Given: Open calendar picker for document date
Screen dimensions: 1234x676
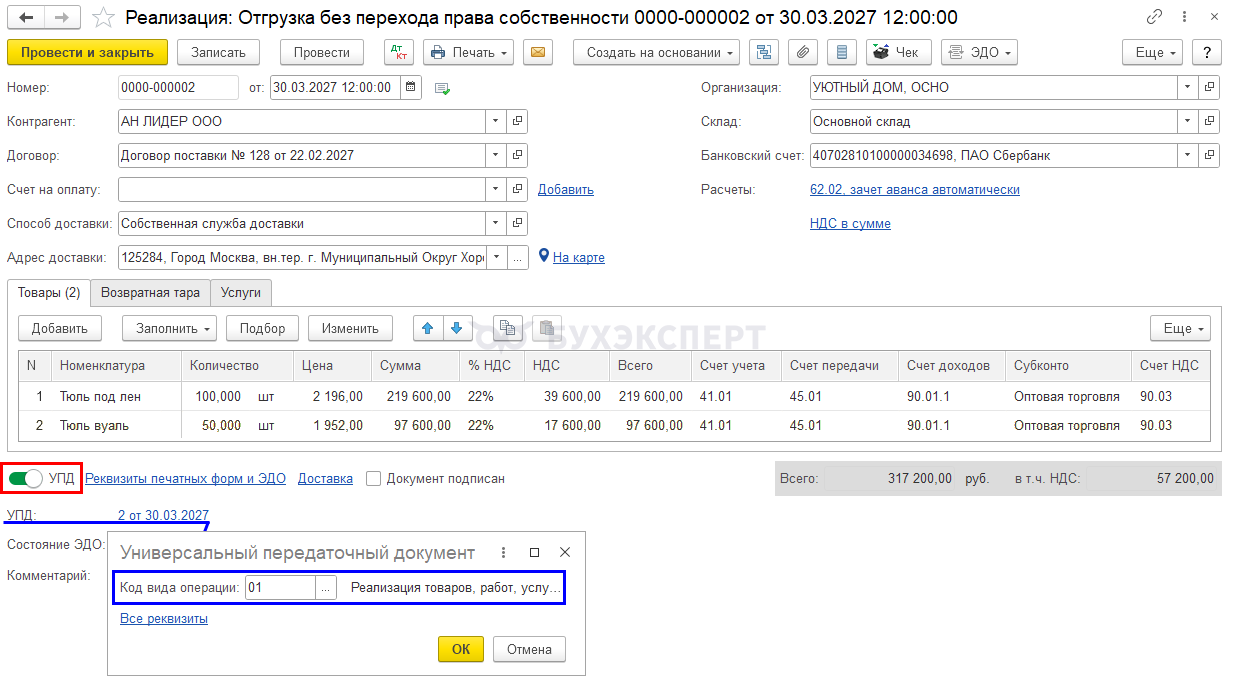Looking at the screenshot, I should [x=411, y=87].
